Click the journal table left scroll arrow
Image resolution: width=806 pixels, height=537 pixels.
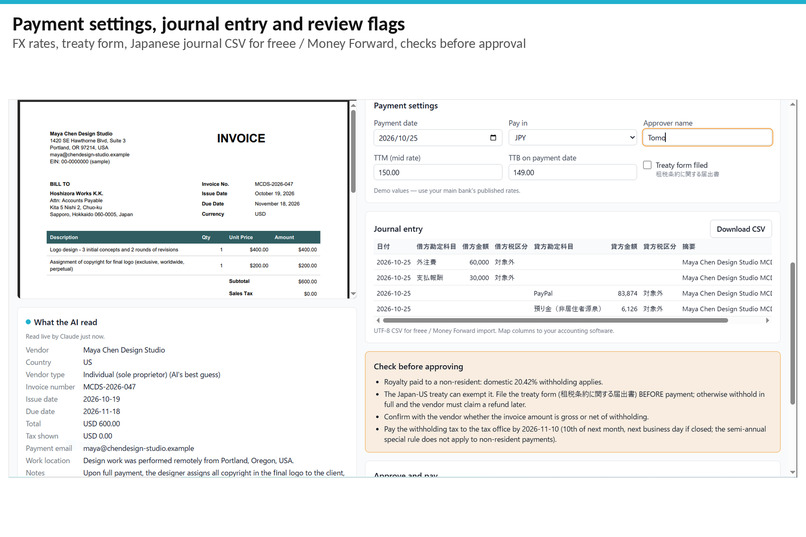tap(378, 320)
